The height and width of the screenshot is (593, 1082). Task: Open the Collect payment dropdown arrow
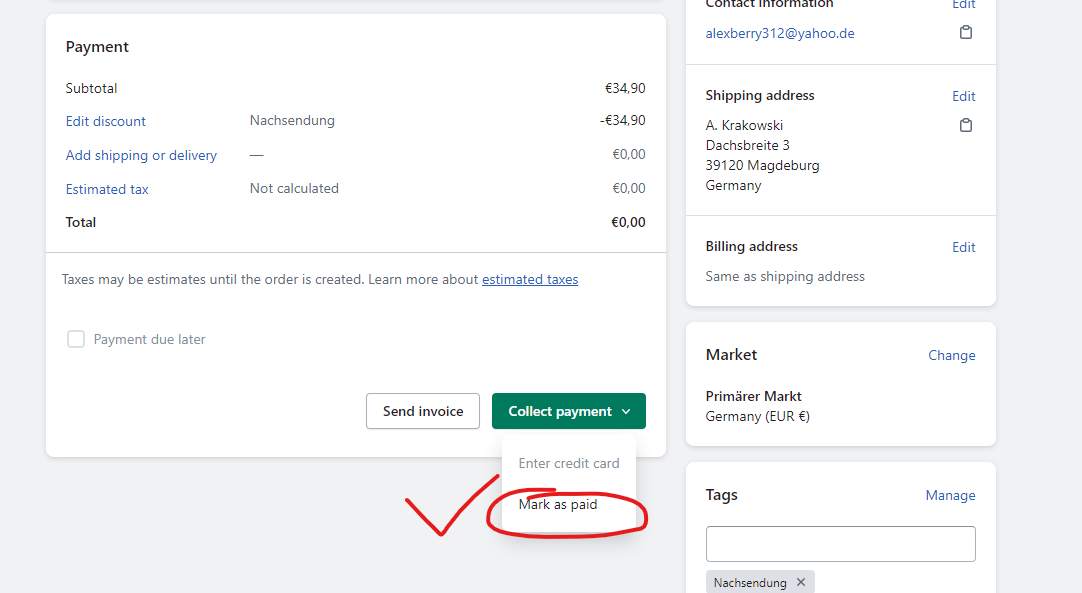point(626,411)
